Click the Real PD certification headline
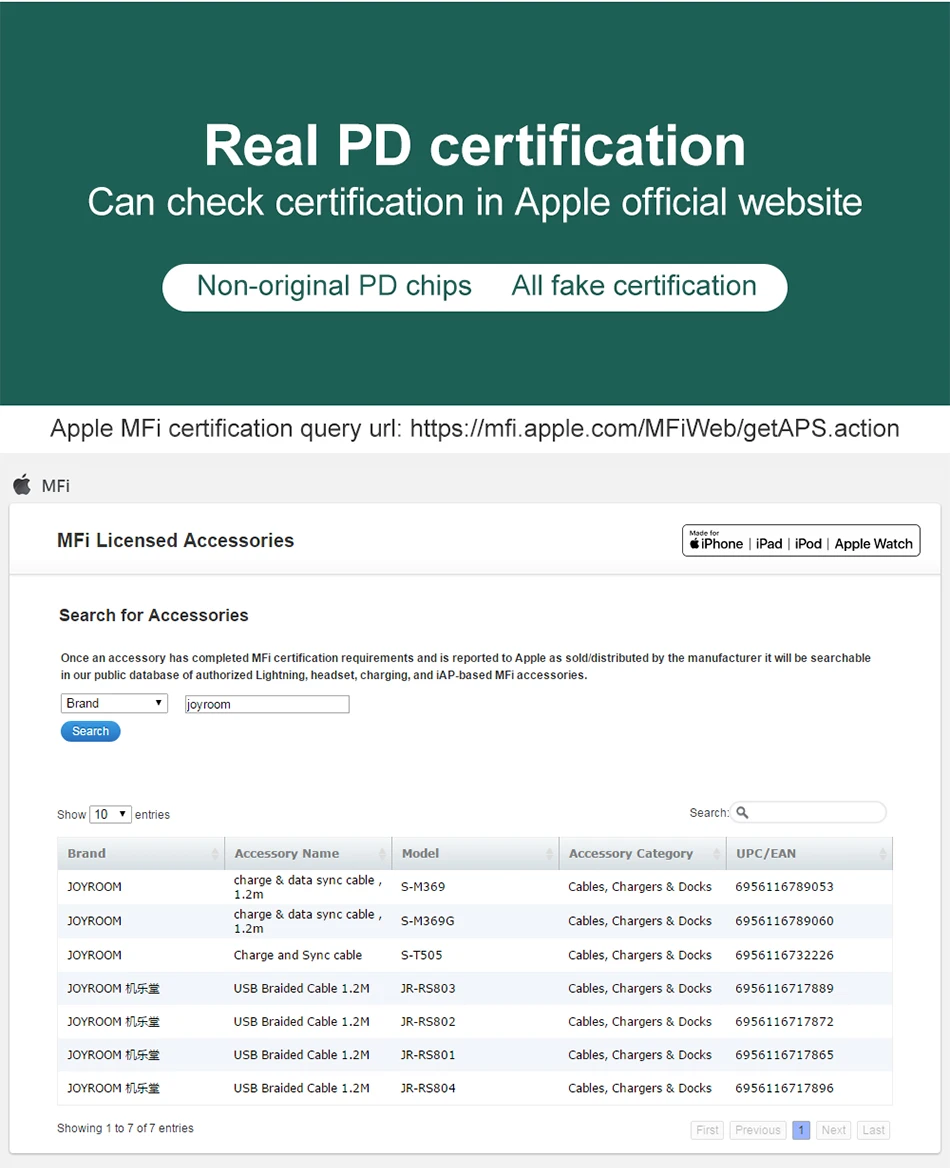This screenshot has width=950, height=1168. (x=475, y=145)
